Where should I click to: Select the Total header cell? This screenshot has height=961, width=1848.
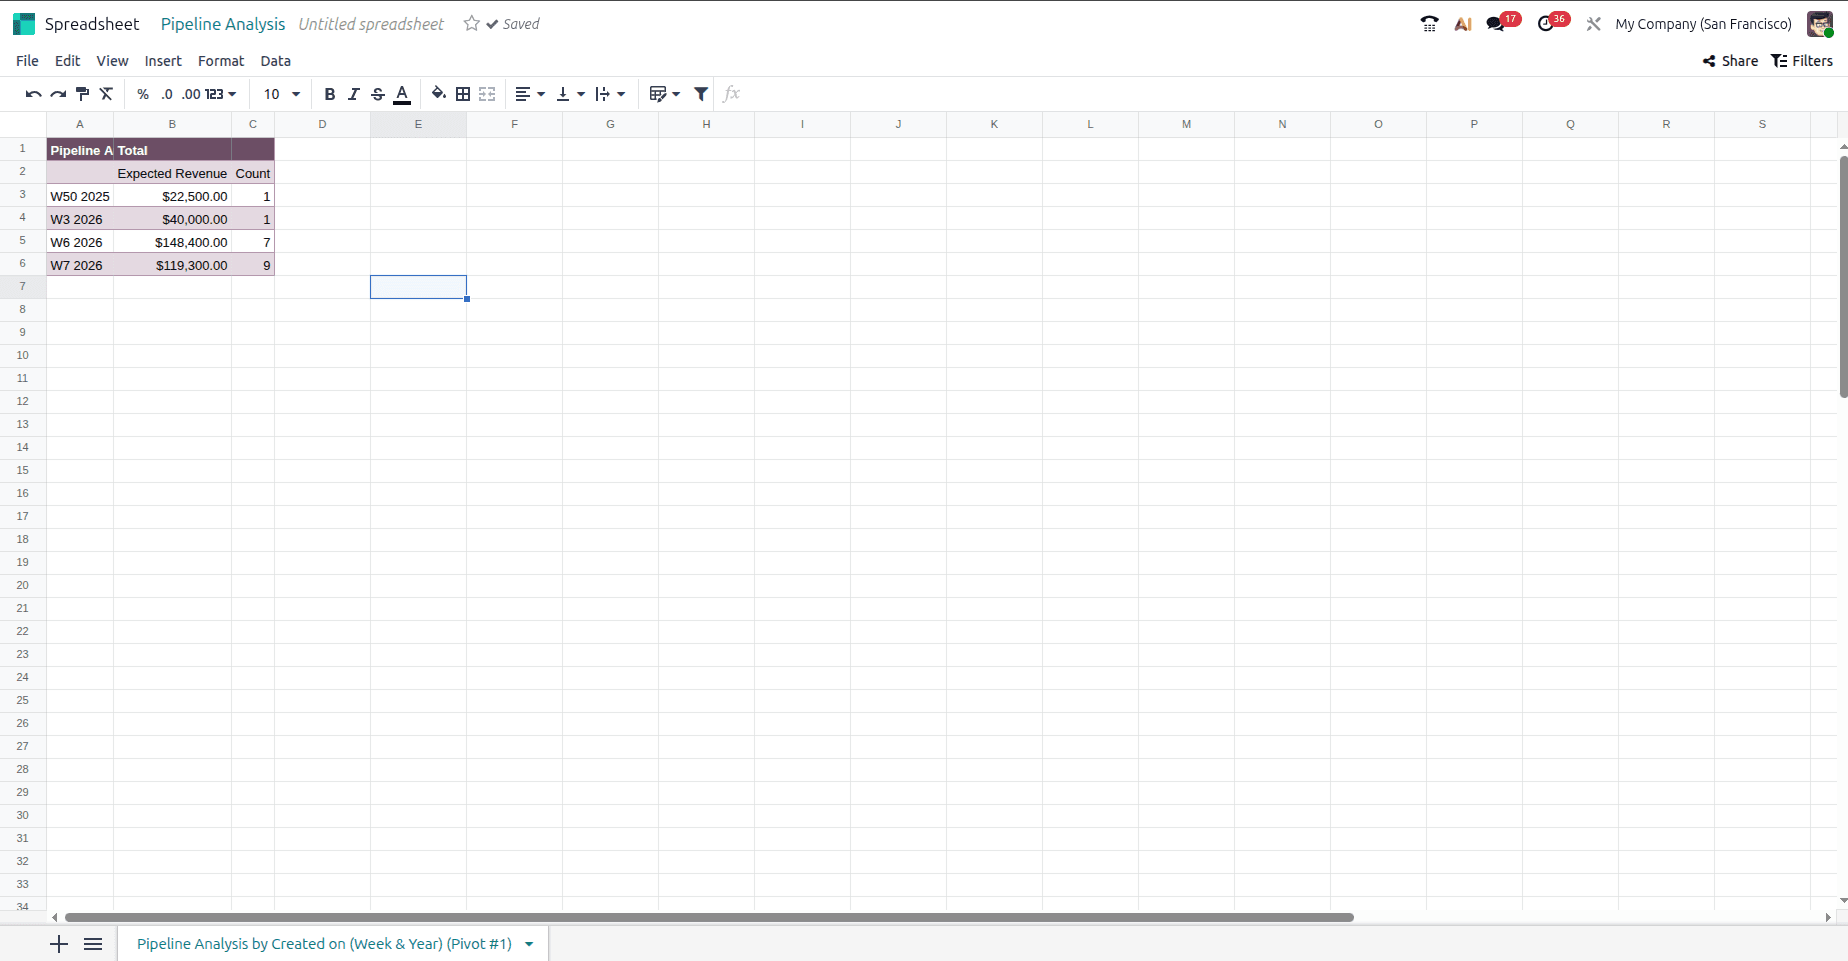172,150
